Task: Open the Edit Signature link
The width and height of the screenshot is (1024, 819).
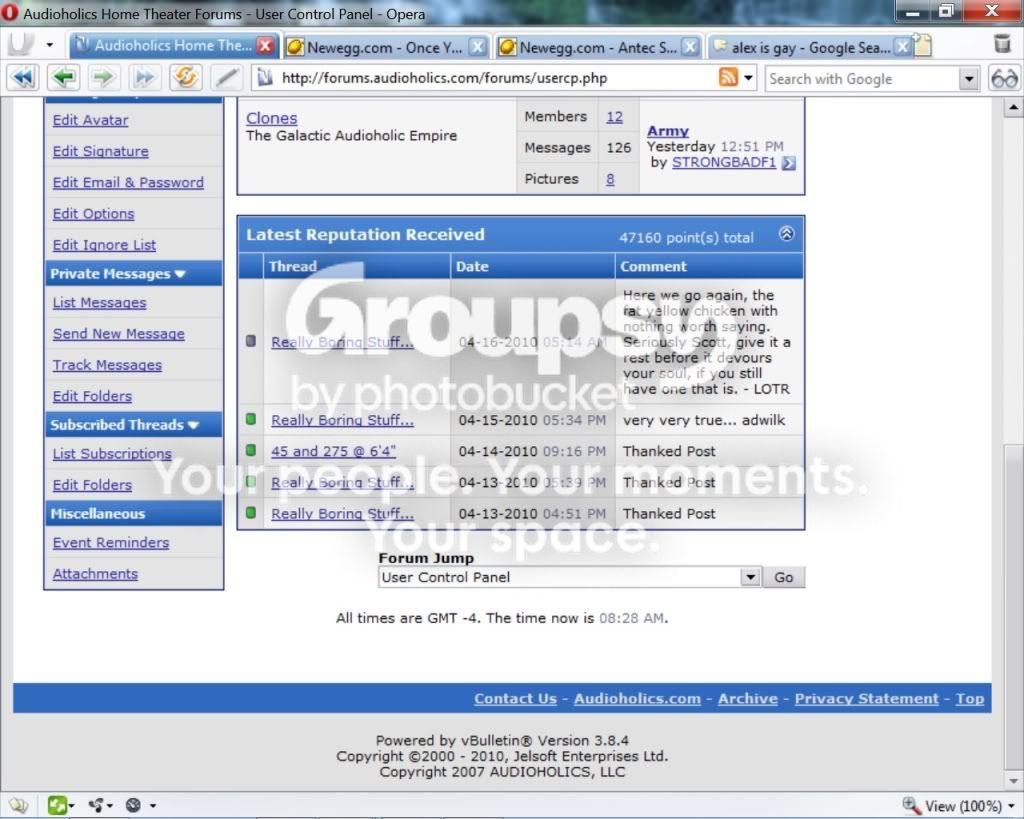Action: click(x=101, y=152)
